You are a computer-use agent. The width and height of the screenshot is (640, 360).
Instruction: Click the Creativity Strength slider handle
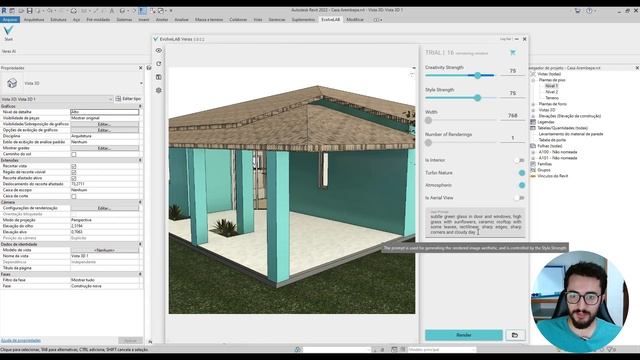(x=478, y=76)
